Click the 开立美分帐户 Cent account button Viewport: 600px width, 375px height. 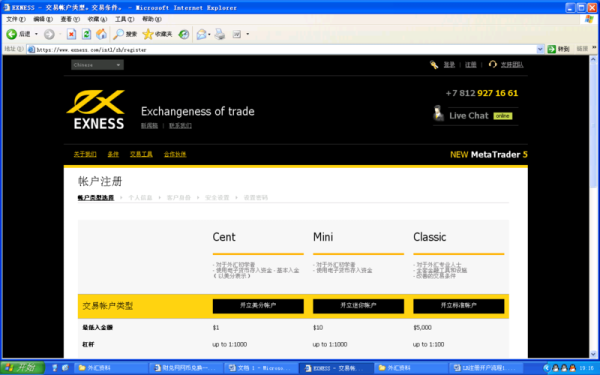(258, 306)
